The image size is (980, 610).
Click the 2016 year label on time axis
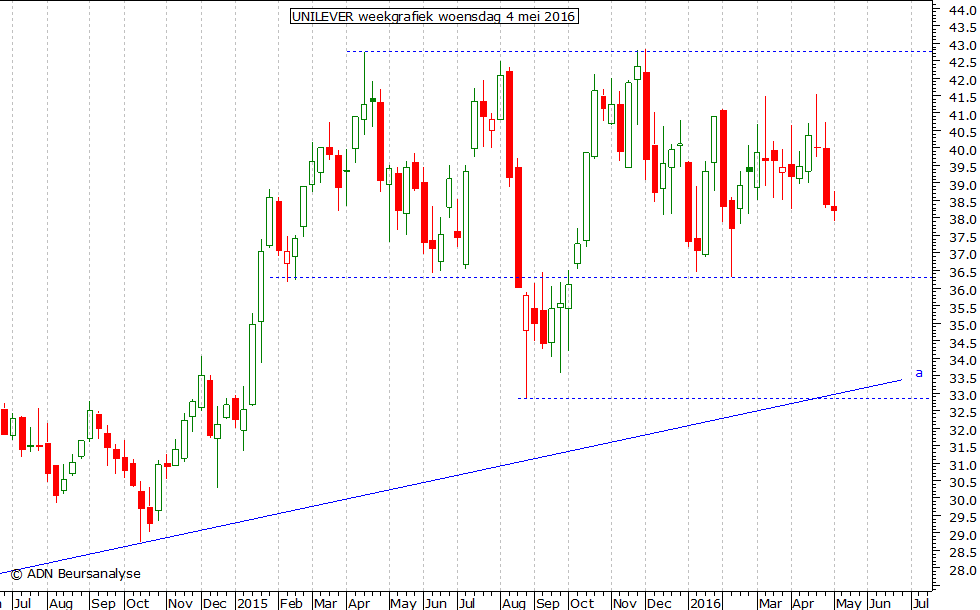[x=705, y=603]
